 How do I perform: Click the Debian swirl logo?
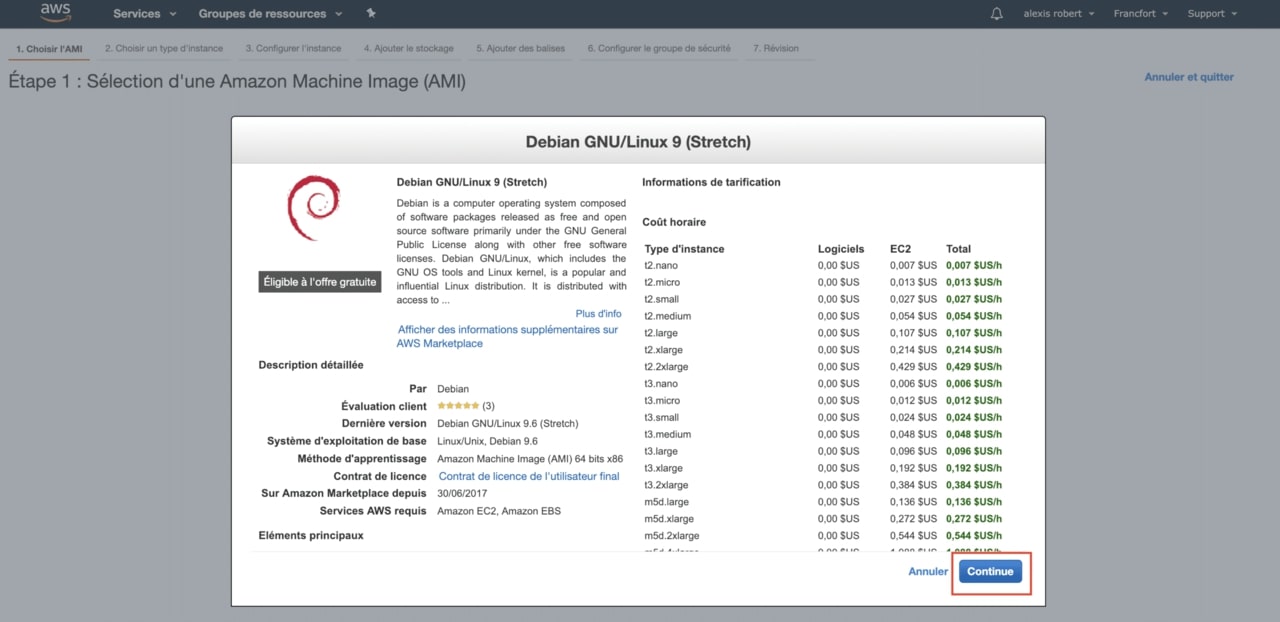[313, 207]
